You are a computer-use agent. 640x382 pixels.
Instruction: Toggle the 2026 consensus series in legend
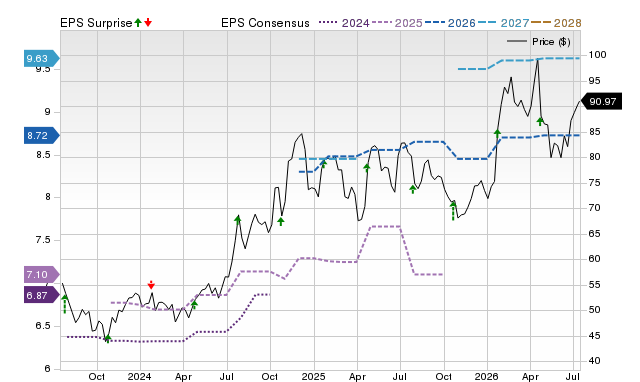[450, 23]
